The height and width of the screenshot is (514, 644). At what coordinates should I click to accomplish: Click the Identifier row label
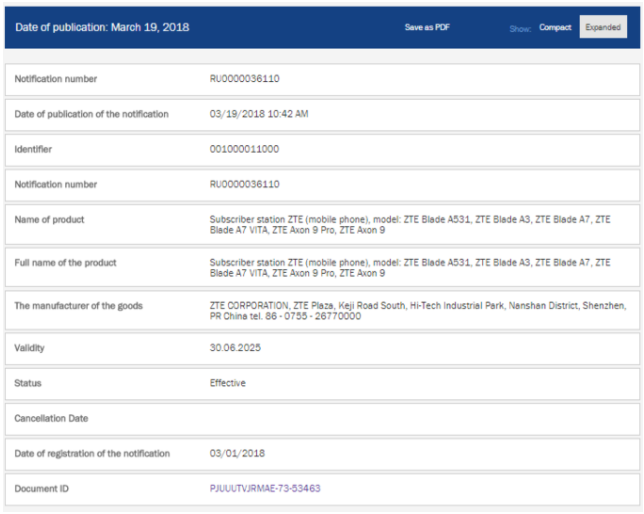pos(33,149)
